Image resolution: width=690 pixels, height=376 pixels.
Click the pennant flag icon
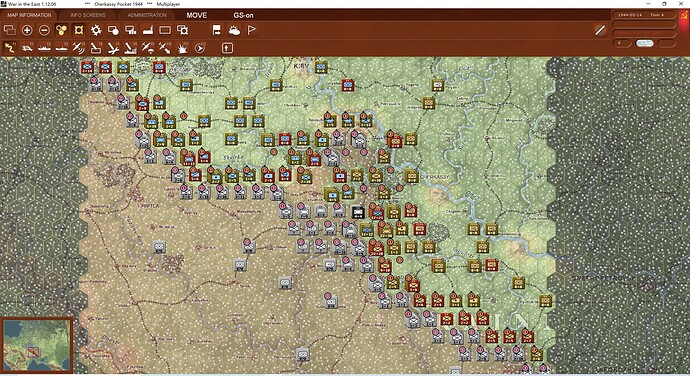click(x=251, y=30)
